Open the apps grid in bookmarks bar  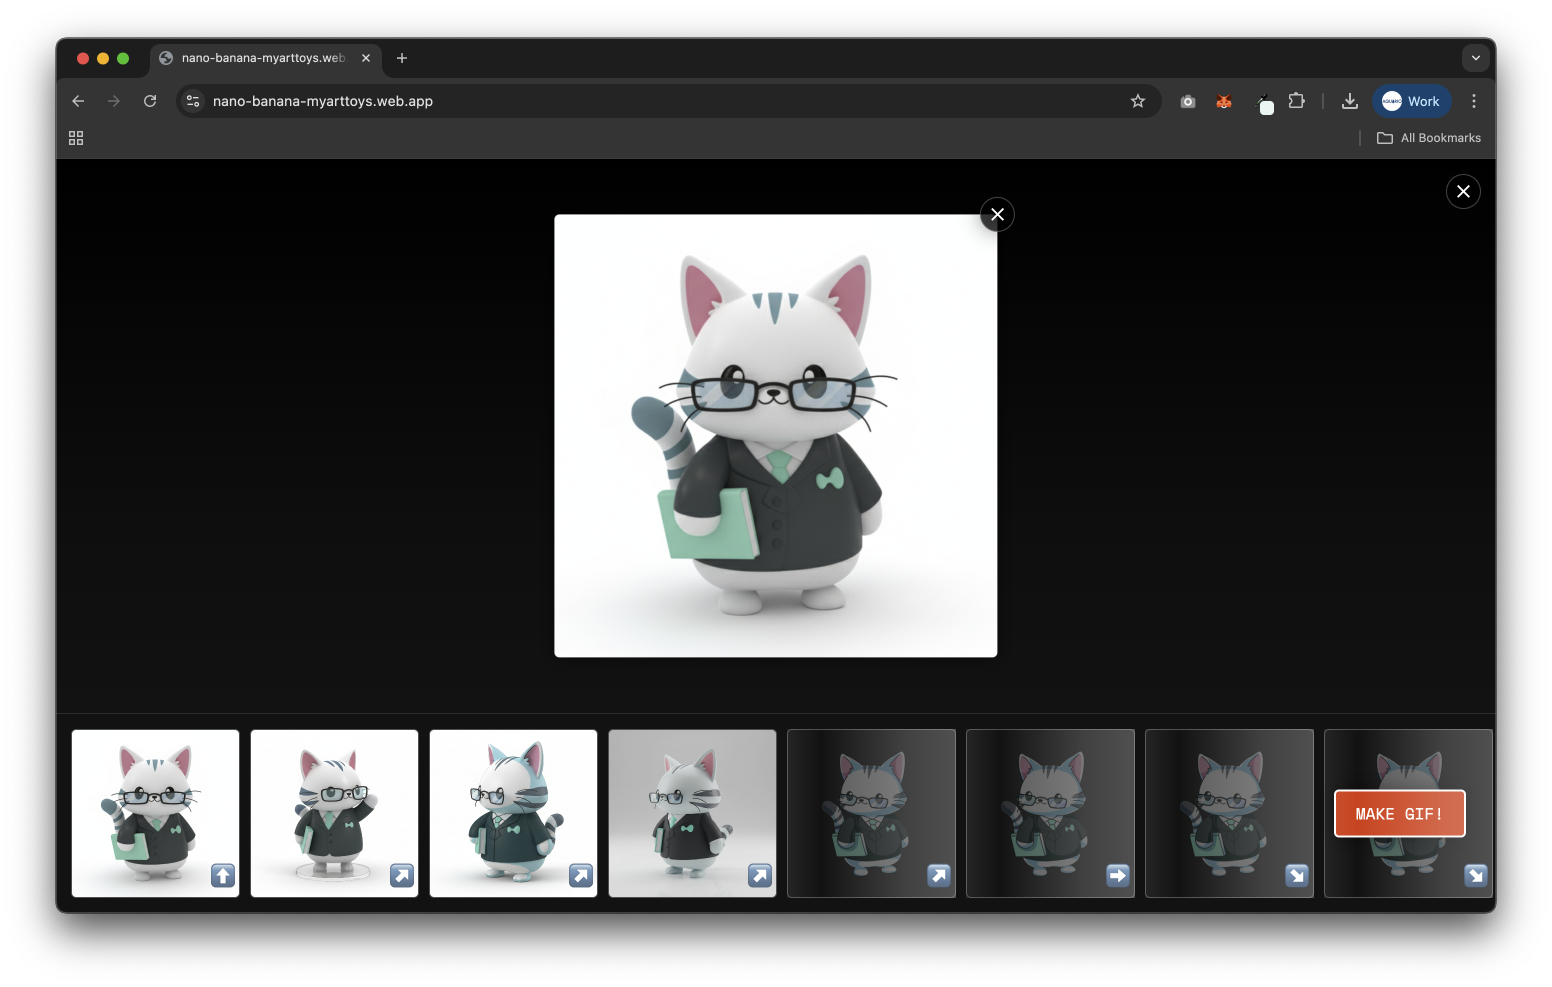point(76,138)
